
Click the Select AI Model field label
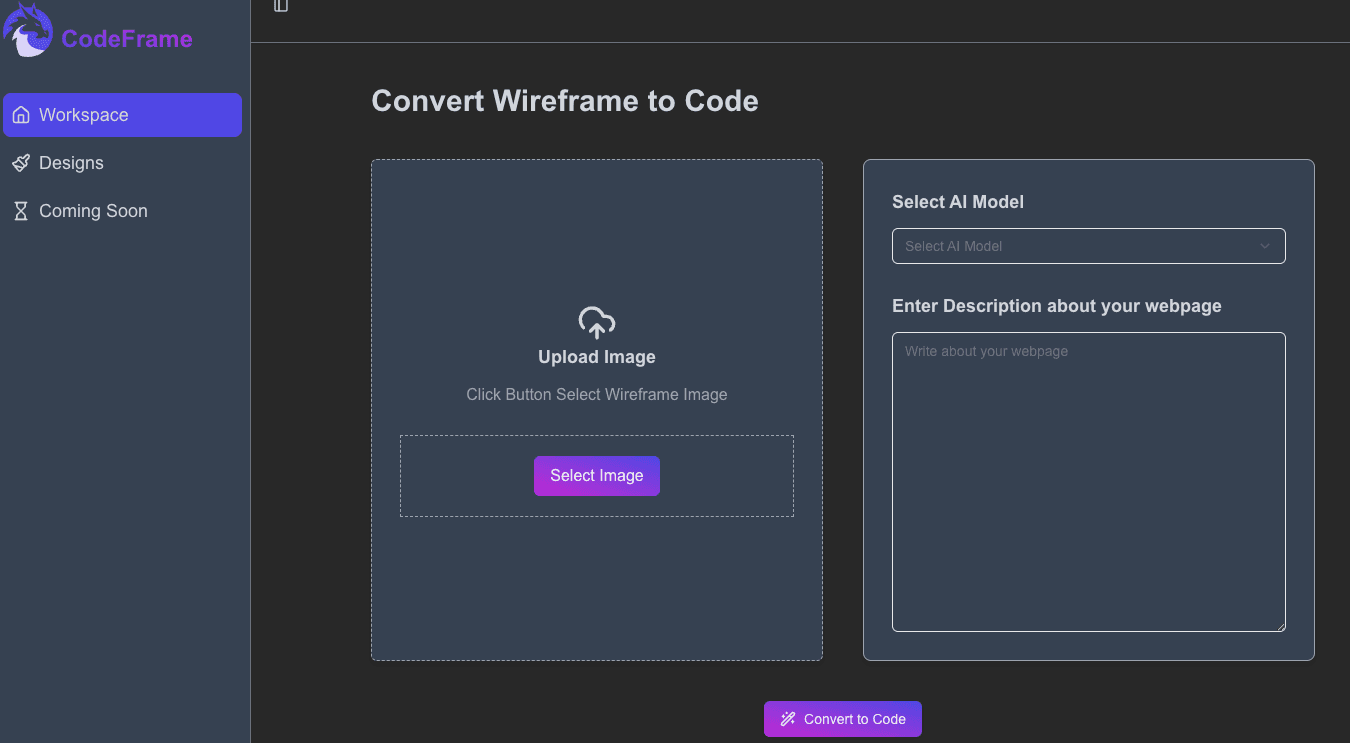point(957,202)
